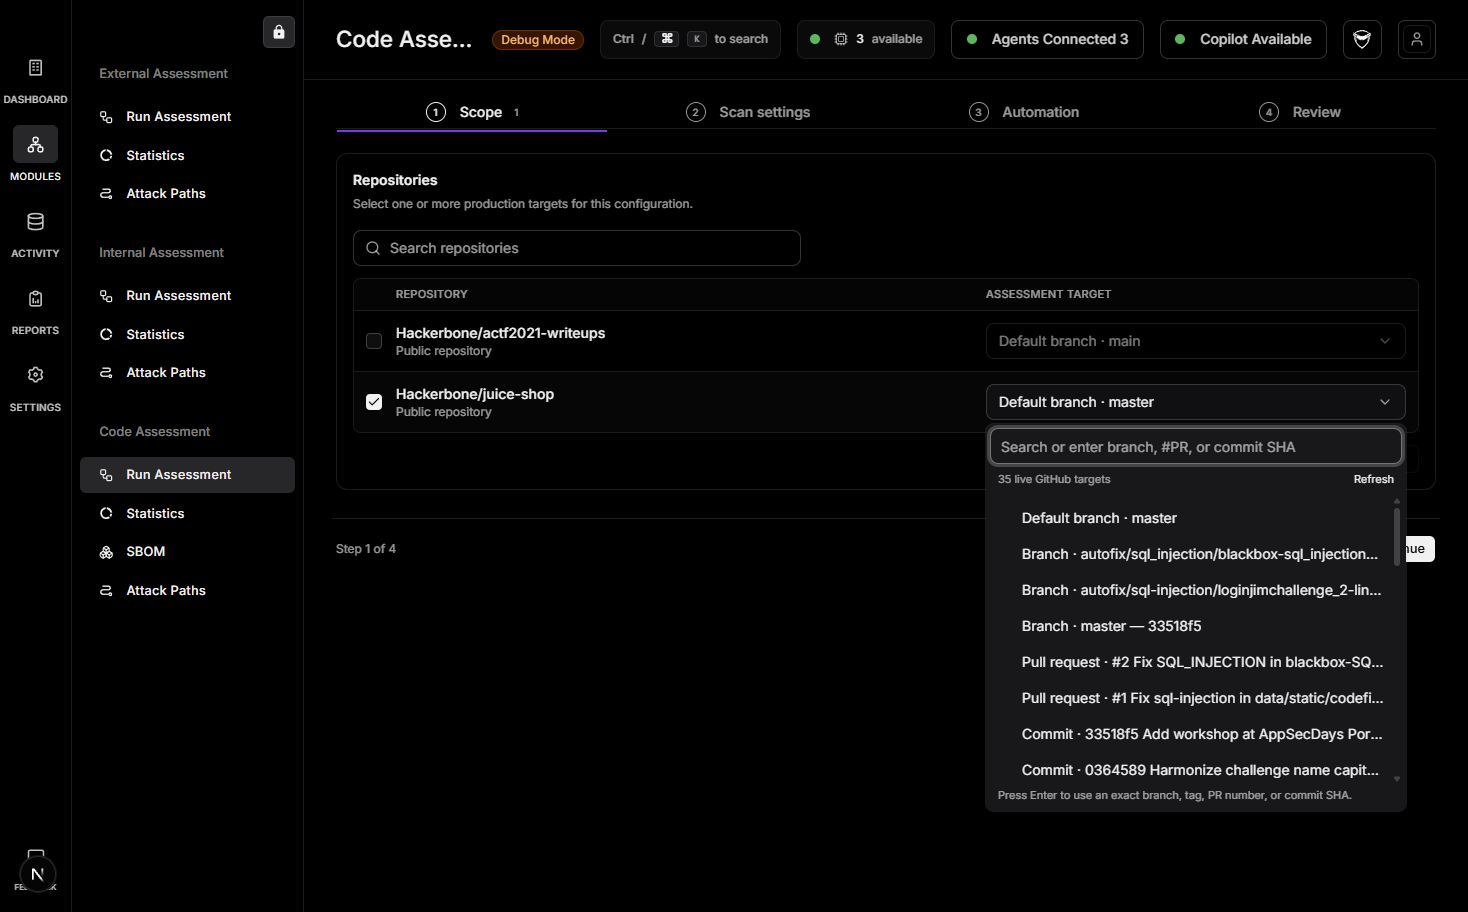
Task: Switch to the Scope step tab
Action: point(471,112)
